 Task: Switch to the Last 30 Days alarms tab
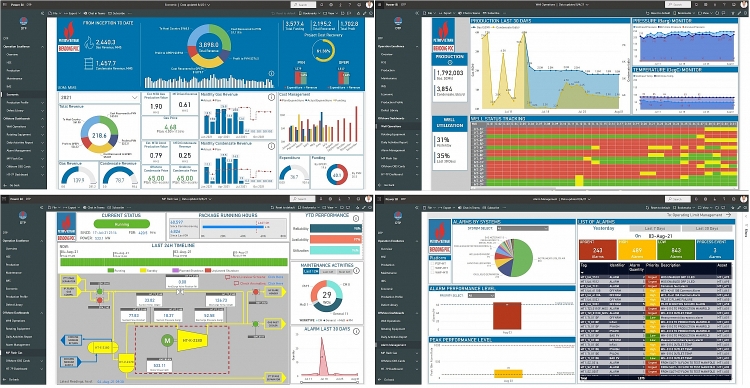click(x=708, y=229)
